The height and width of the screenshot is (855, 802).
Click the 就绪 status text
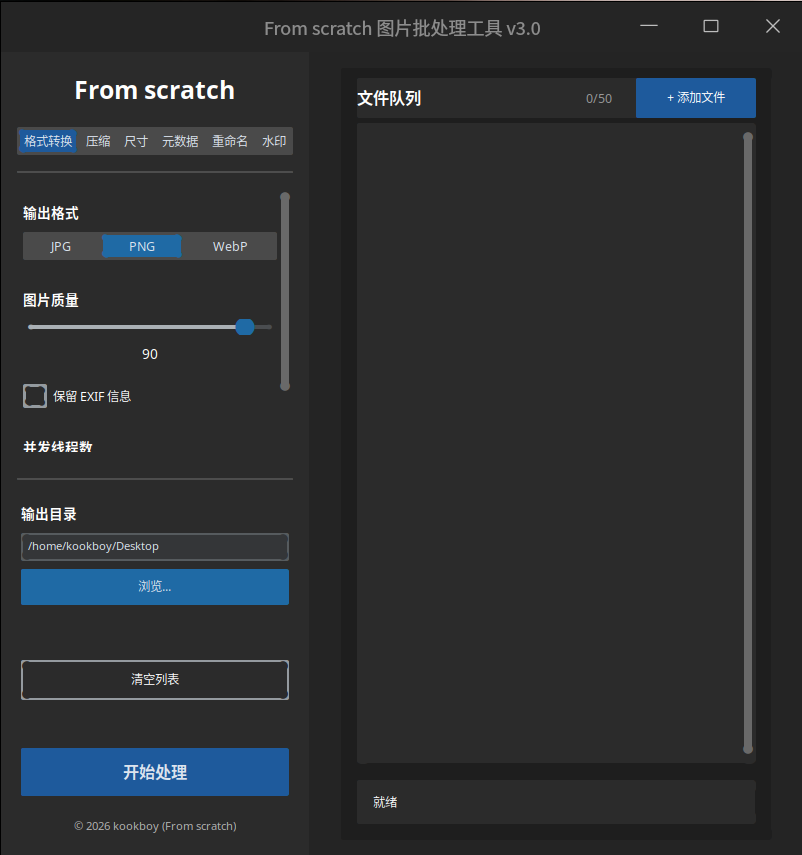(385, 802)
